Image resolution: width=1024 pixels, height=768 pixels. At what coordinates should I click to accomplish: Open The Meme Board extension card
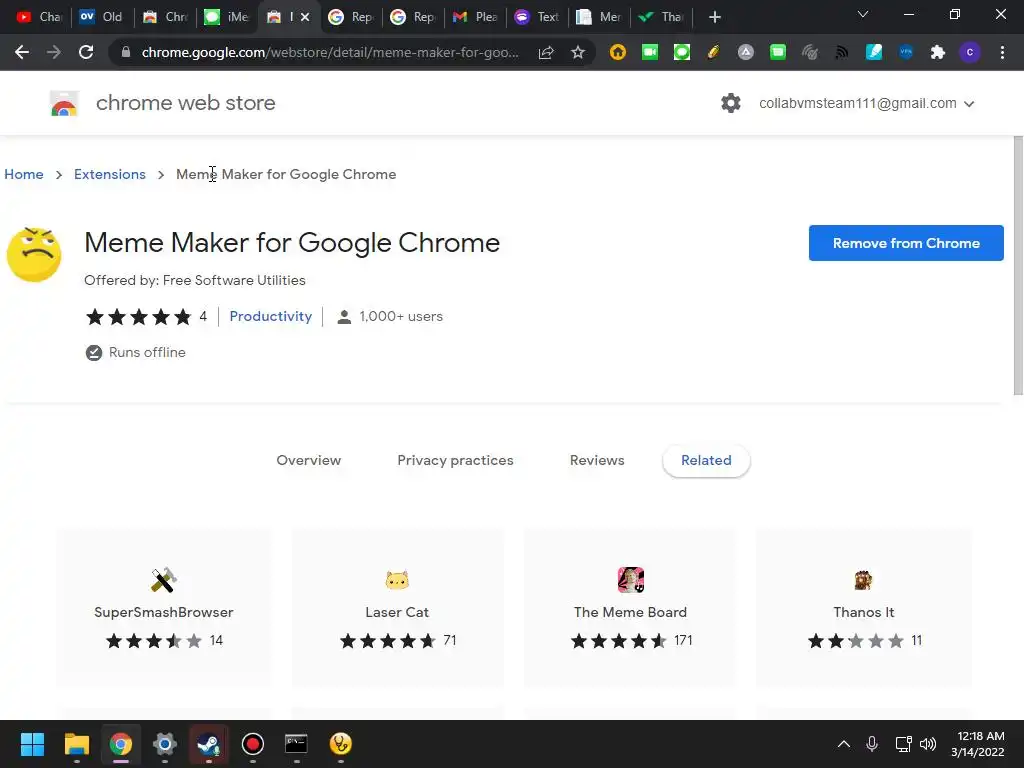click(630, 607)
